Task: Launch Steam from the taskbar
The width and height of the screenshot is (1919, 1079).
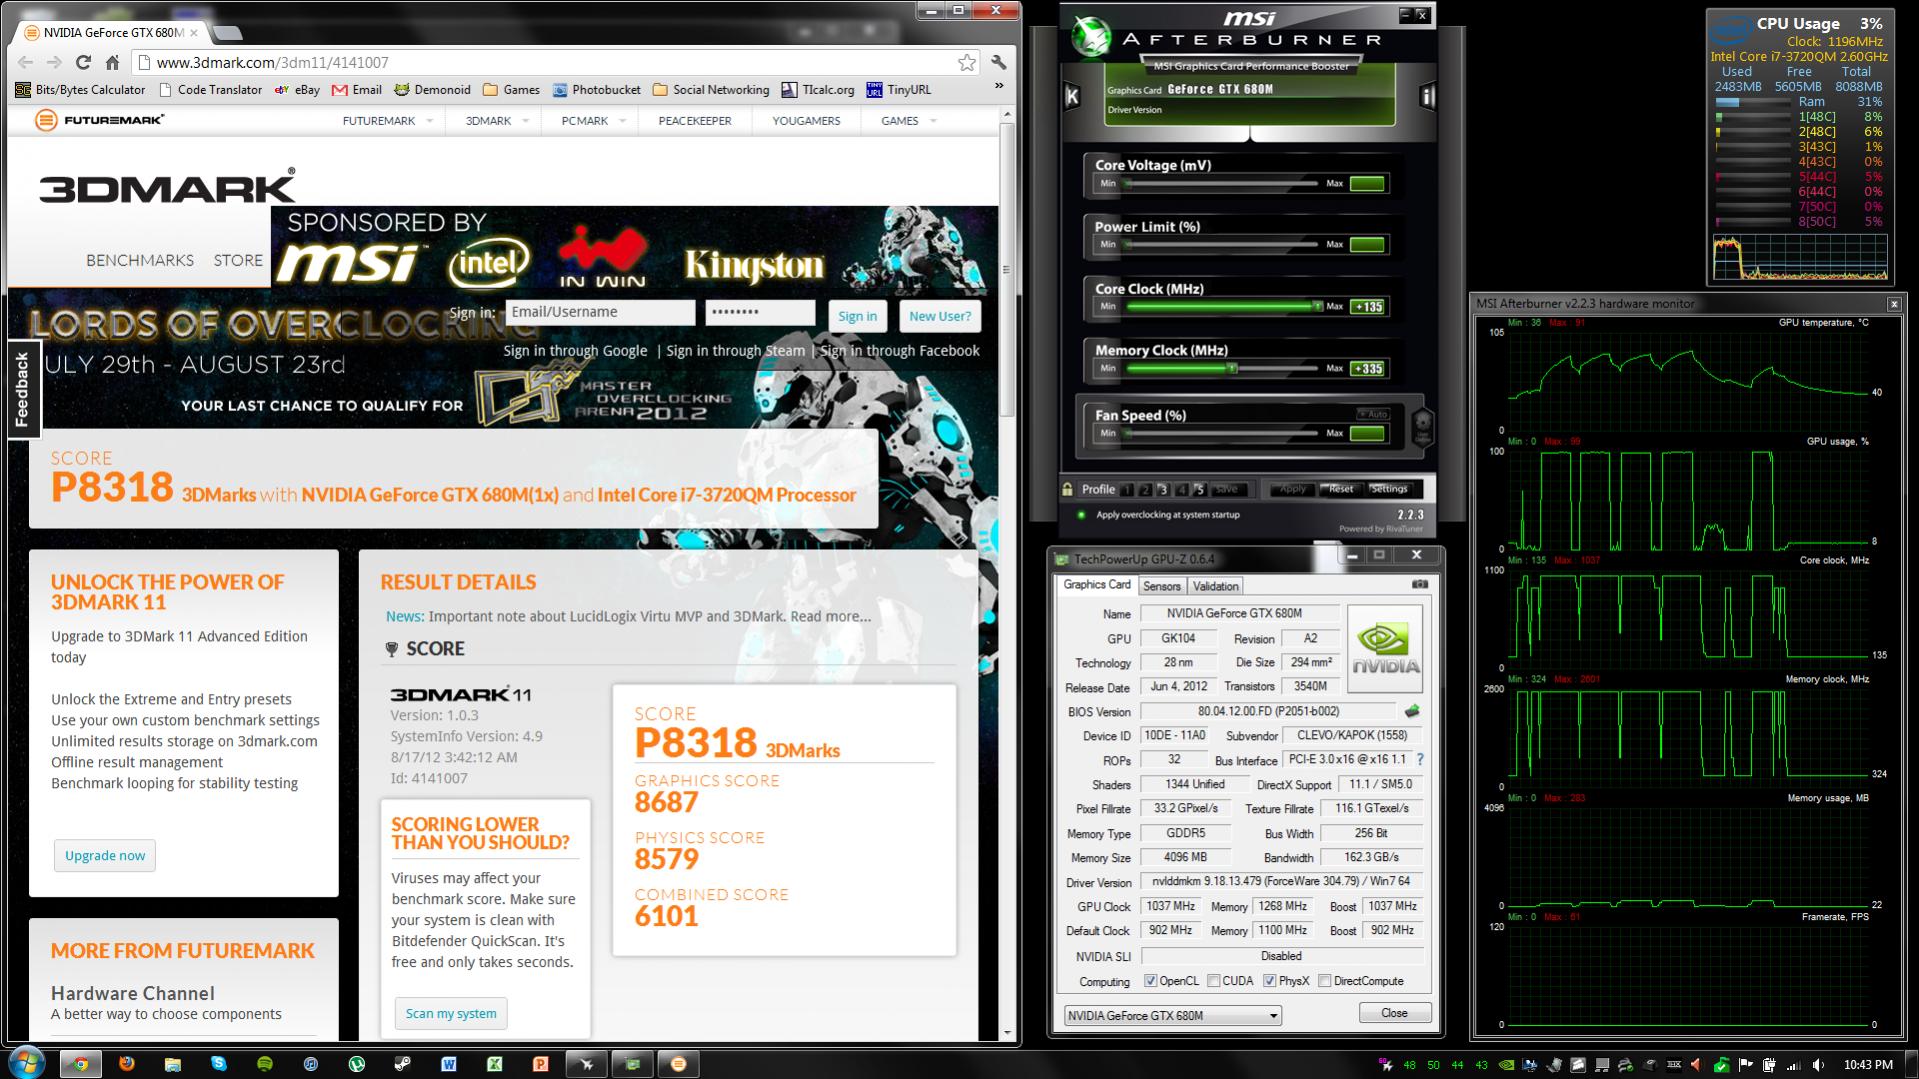Action: tap(402, 1064)
